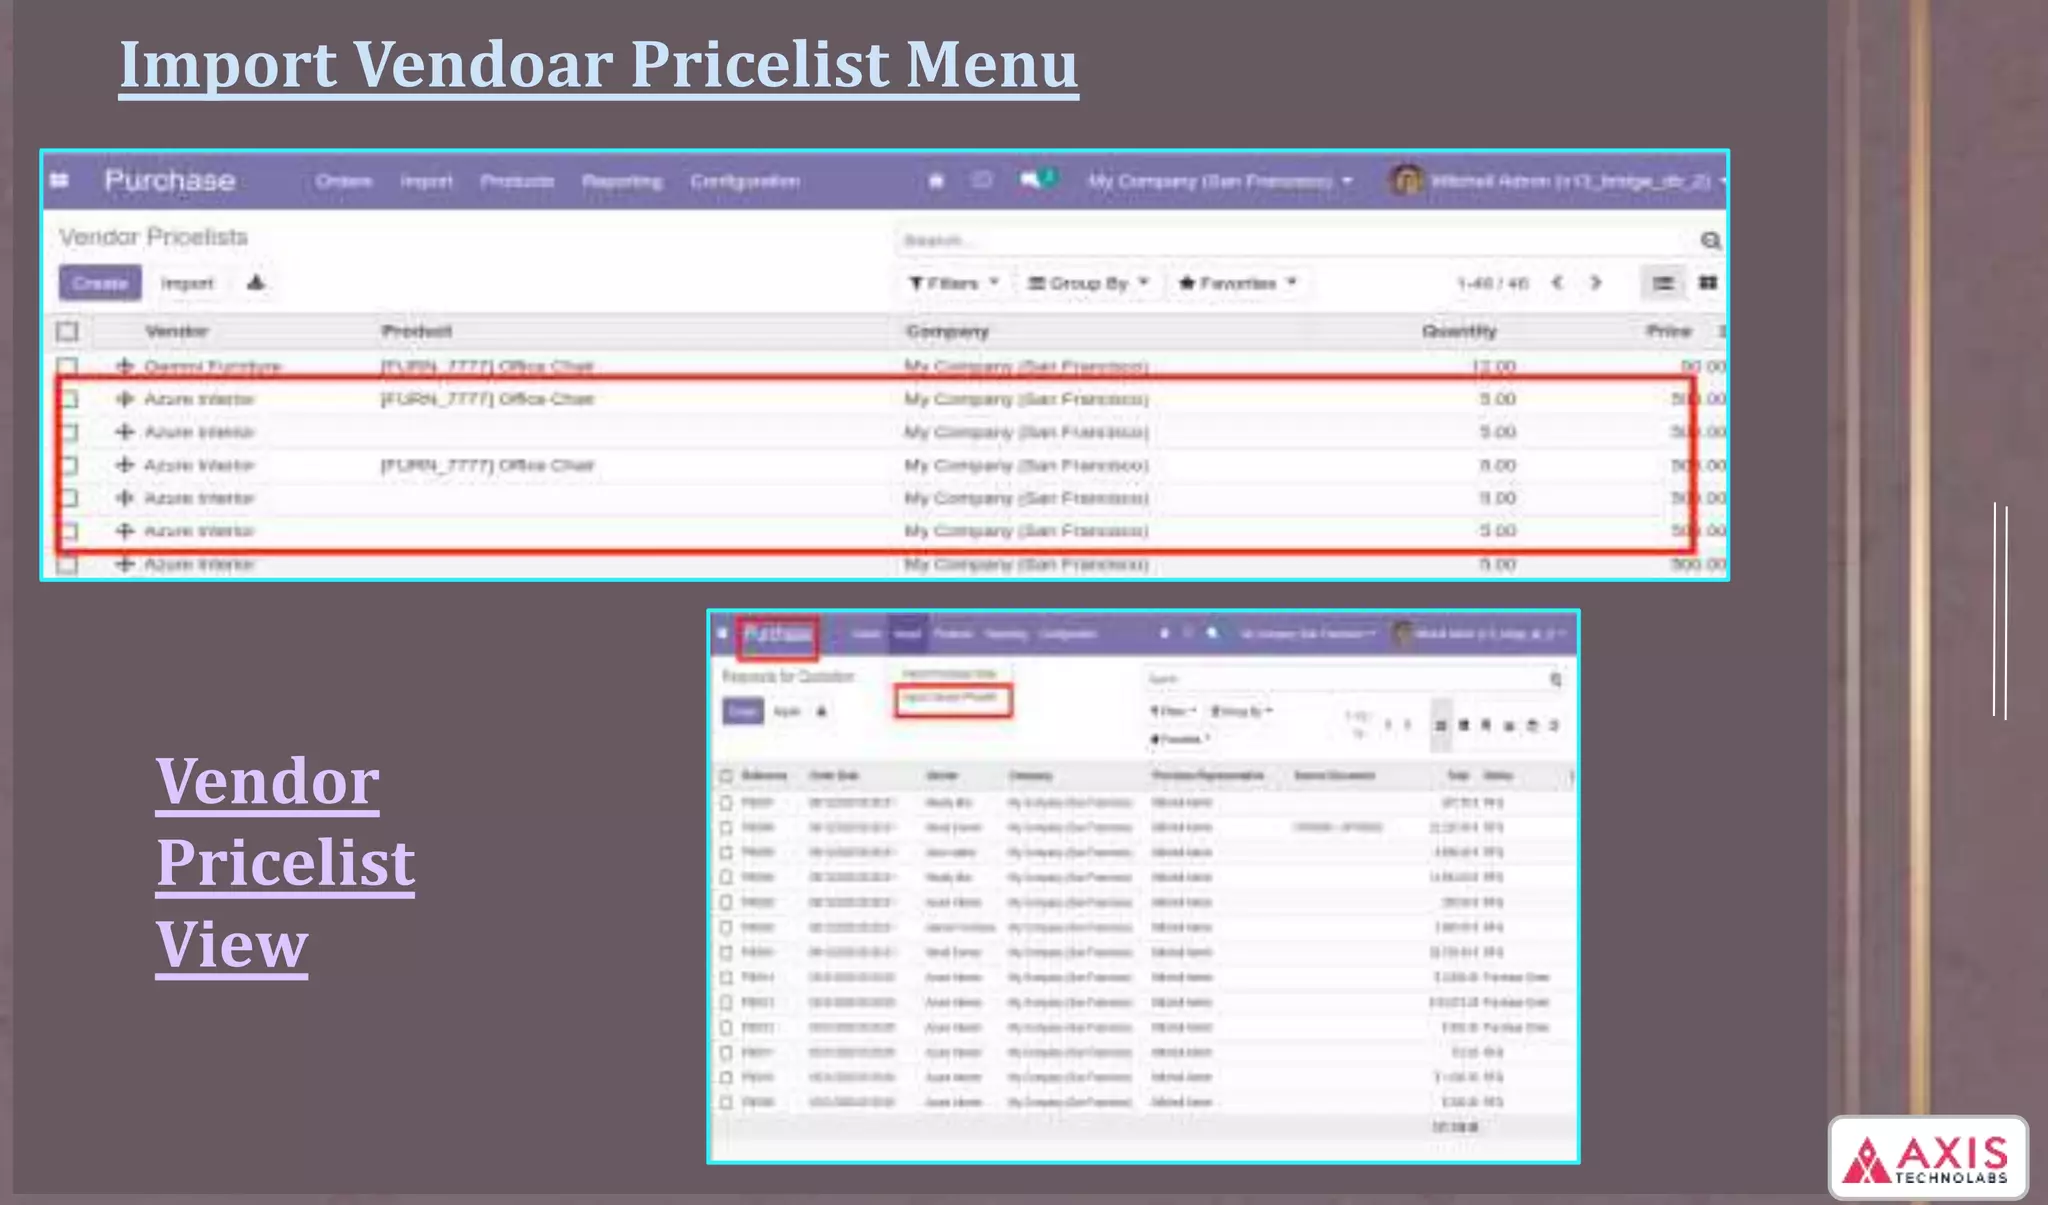
Task: Click Purchase app title in lower screenshot
Action: coord(777,635)
